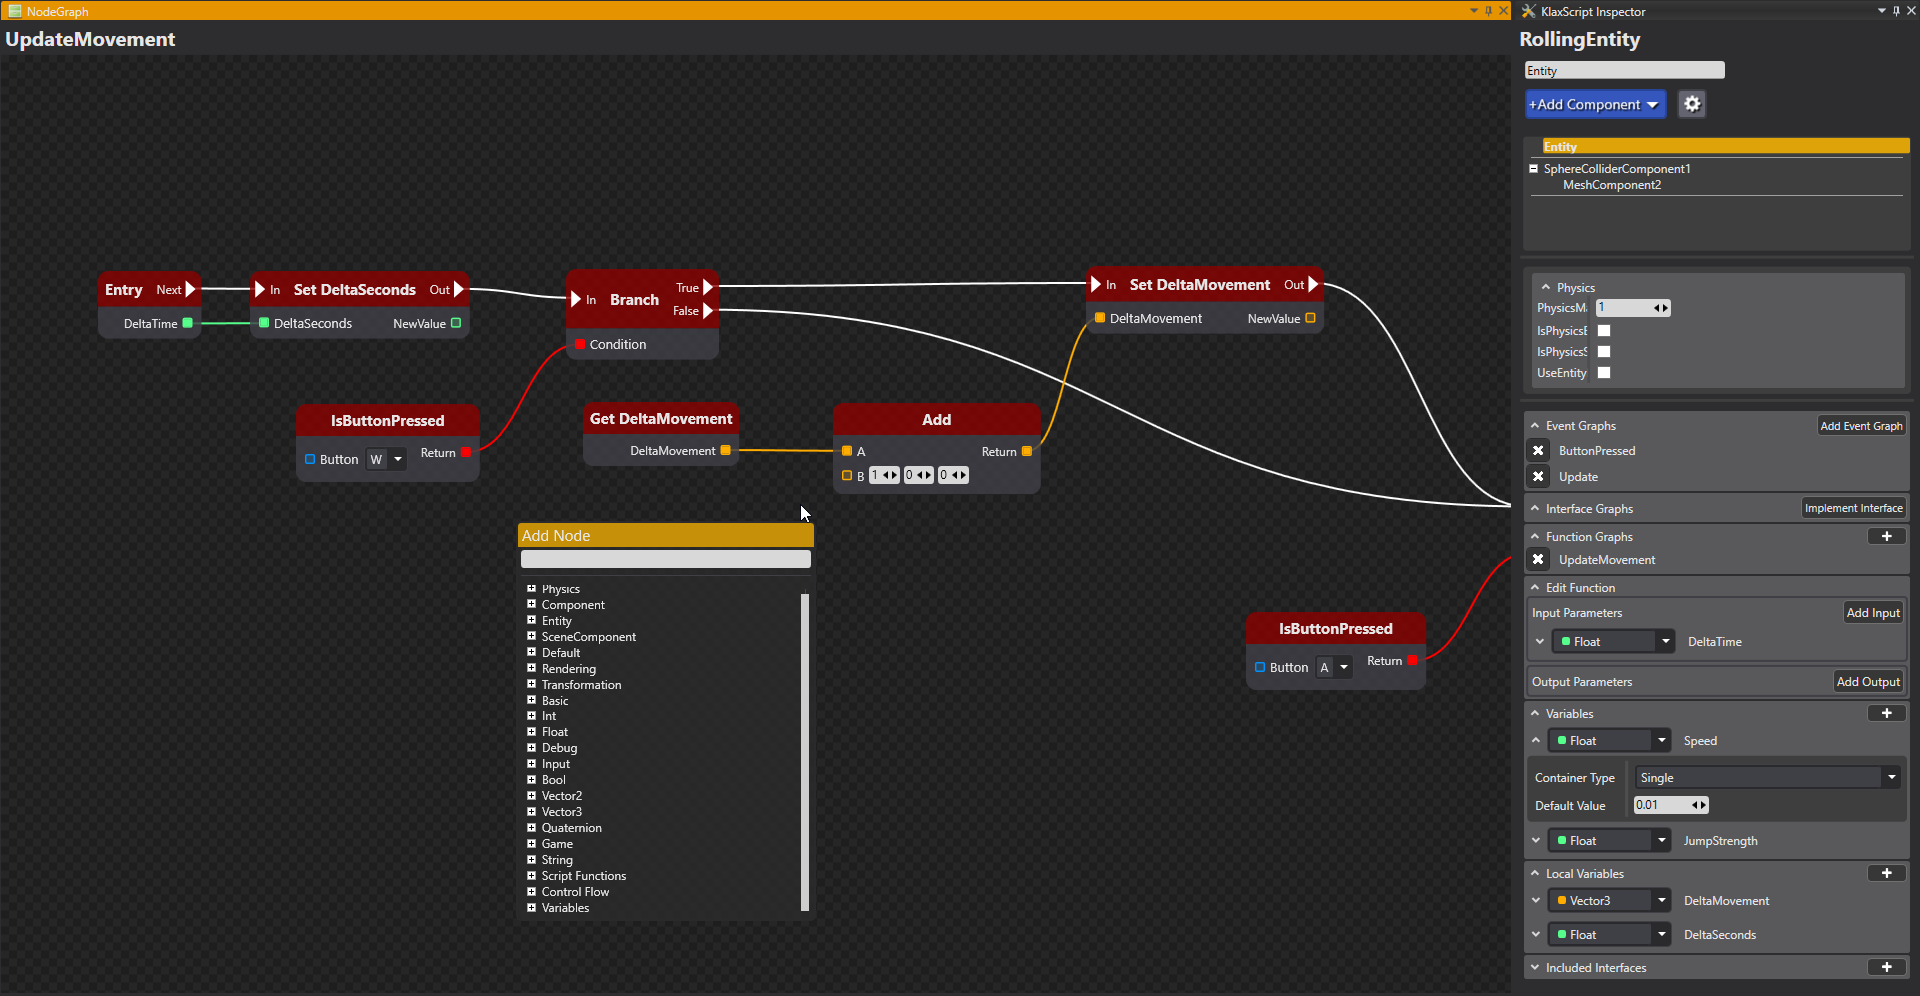Click the Add Node search field
1920x996 pixels.
(x=665, y=560)
